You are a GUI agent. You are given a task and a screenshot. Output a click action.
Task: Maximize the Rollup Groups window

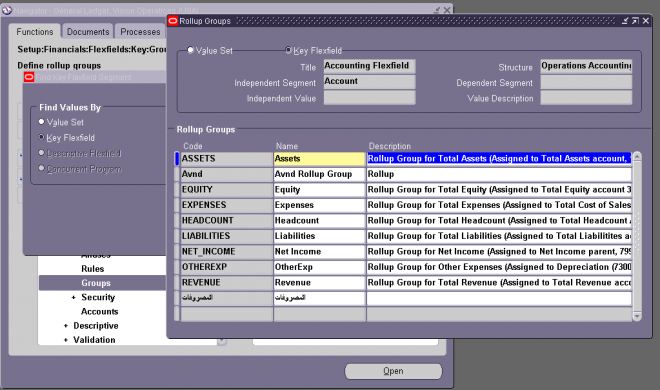point(635,21)
